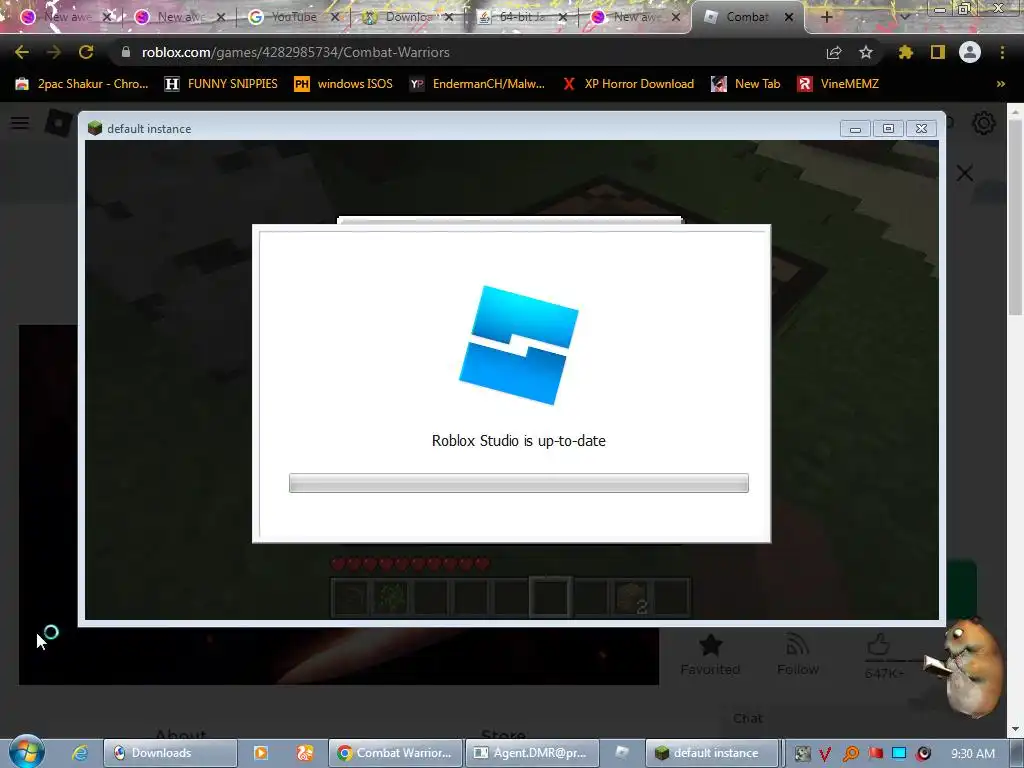Click the Favorited star button

710,654
